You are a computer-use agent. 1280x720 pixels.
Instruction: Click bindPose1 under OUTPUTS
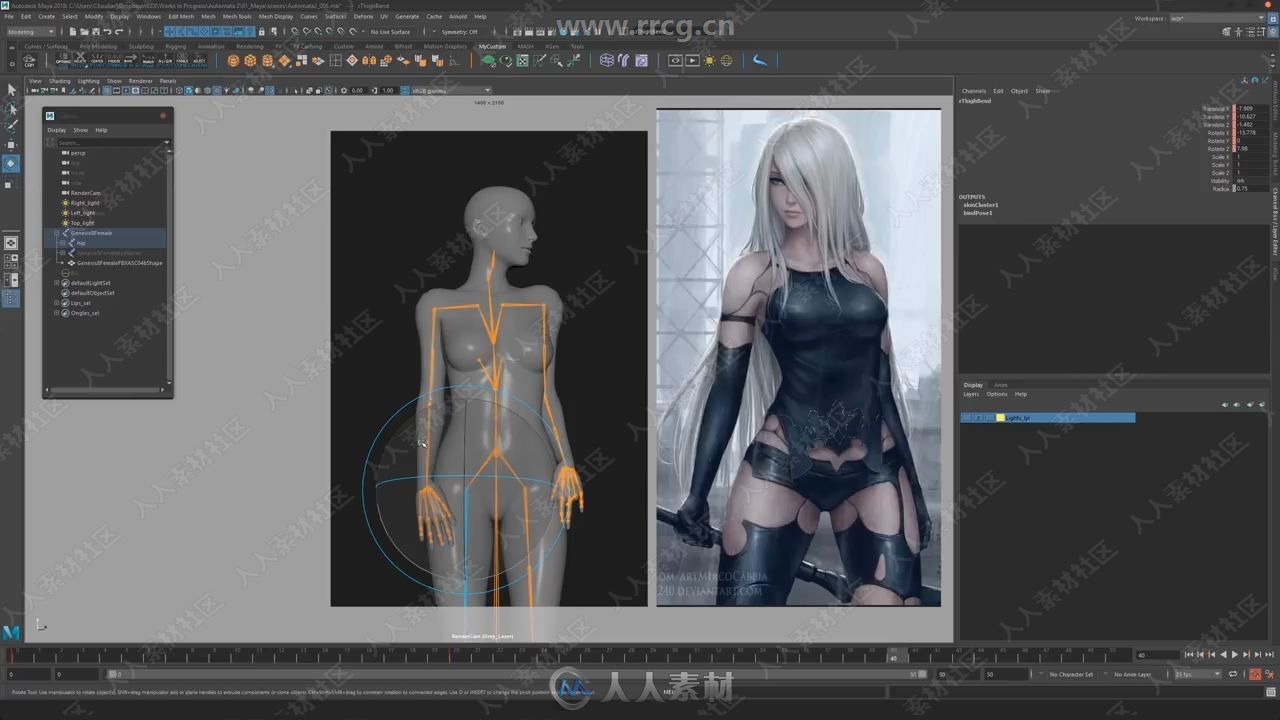(x=978, y=213)
